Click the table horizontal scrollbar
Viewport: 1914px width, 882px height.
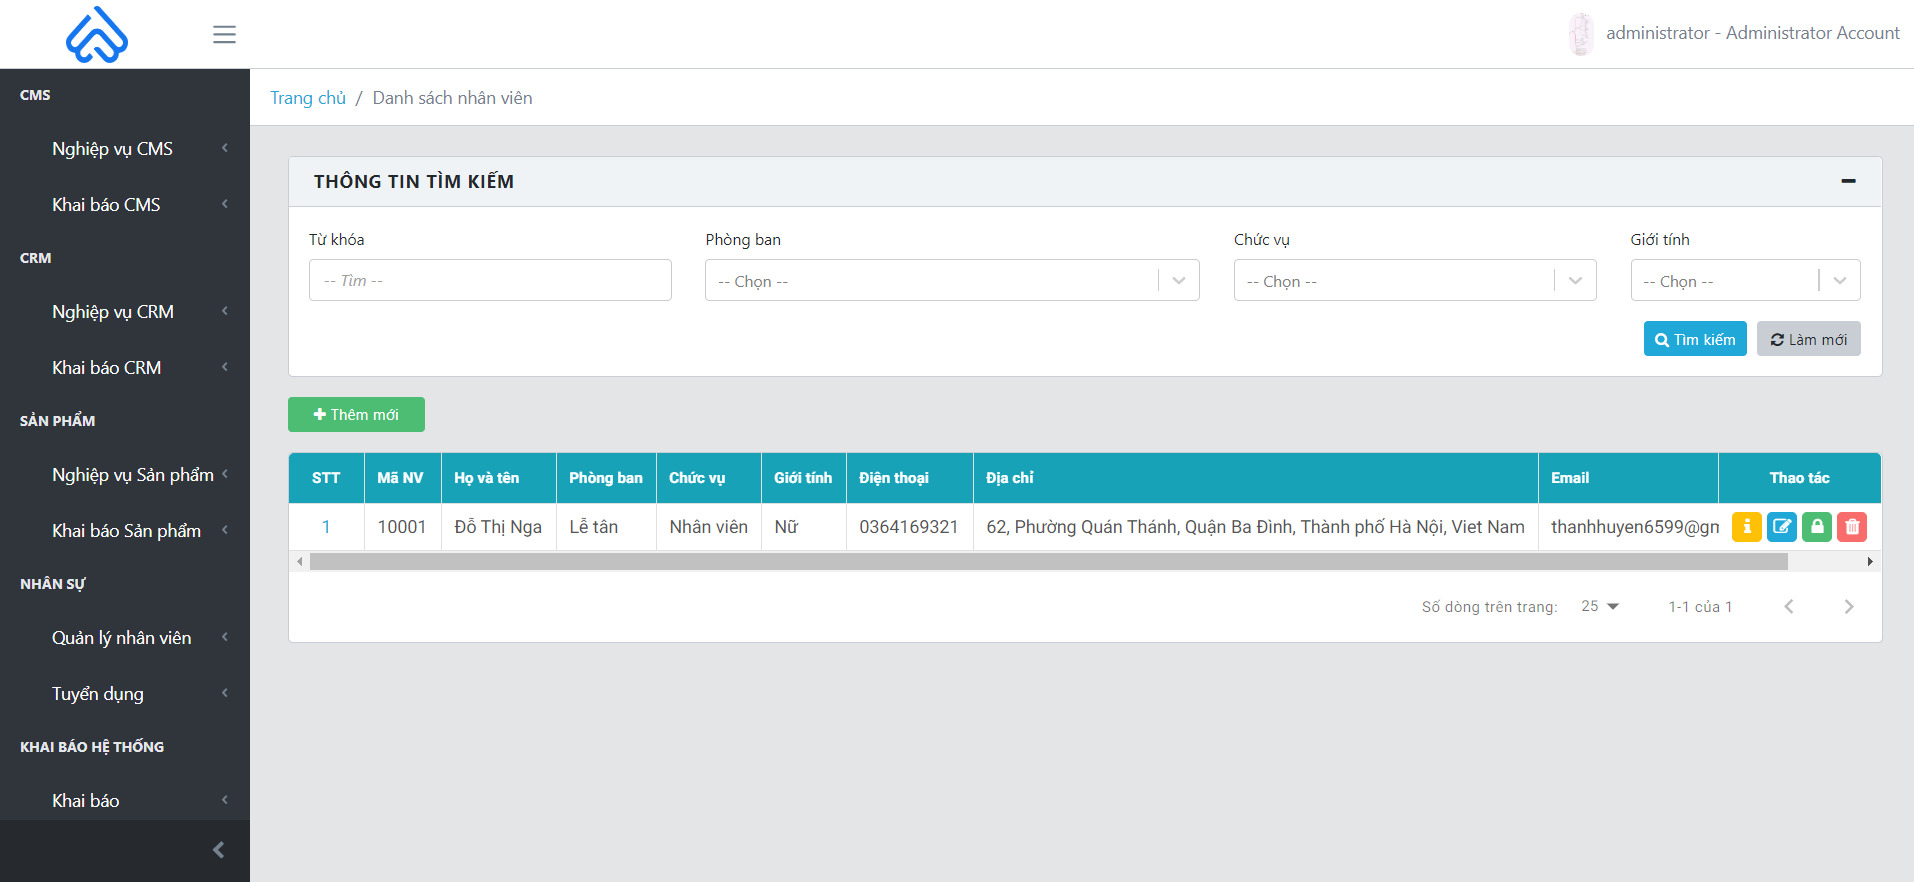(1048, 562)
